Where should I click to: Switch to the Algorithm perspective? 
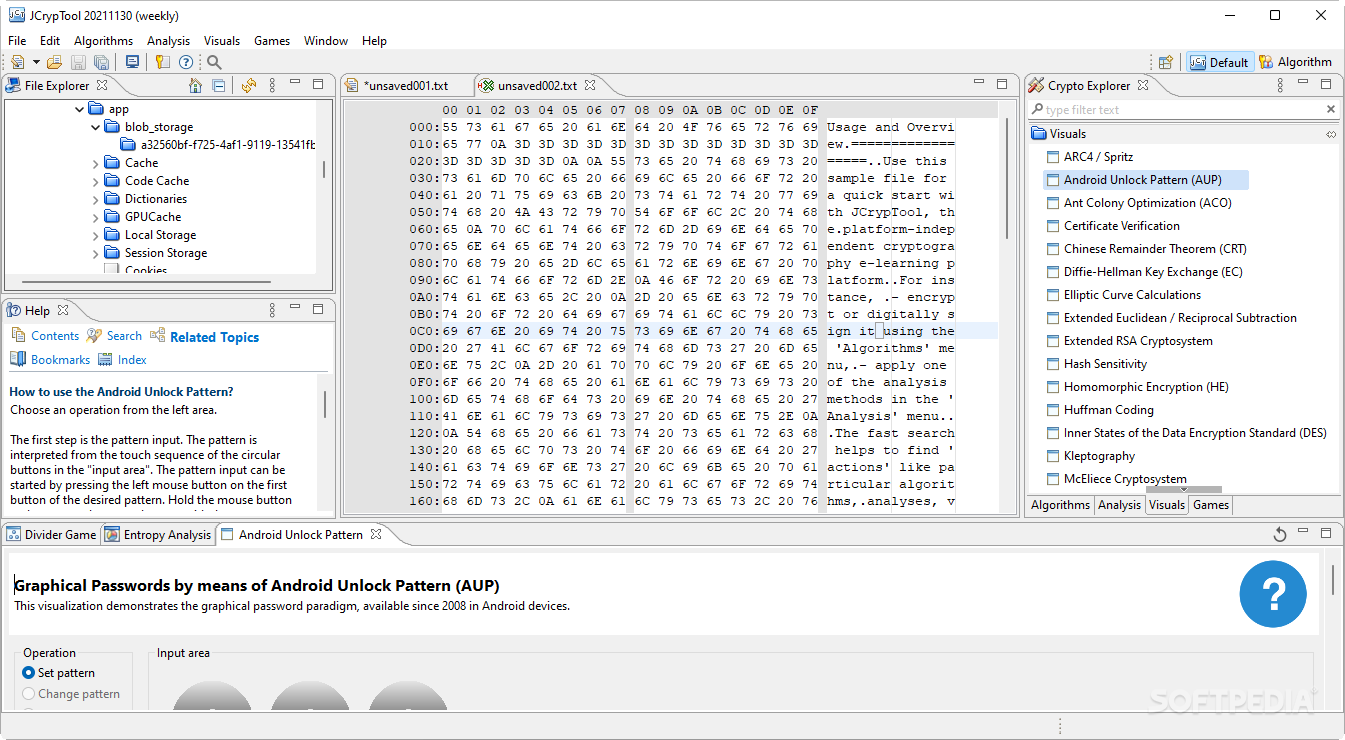tap(1295, 62)
